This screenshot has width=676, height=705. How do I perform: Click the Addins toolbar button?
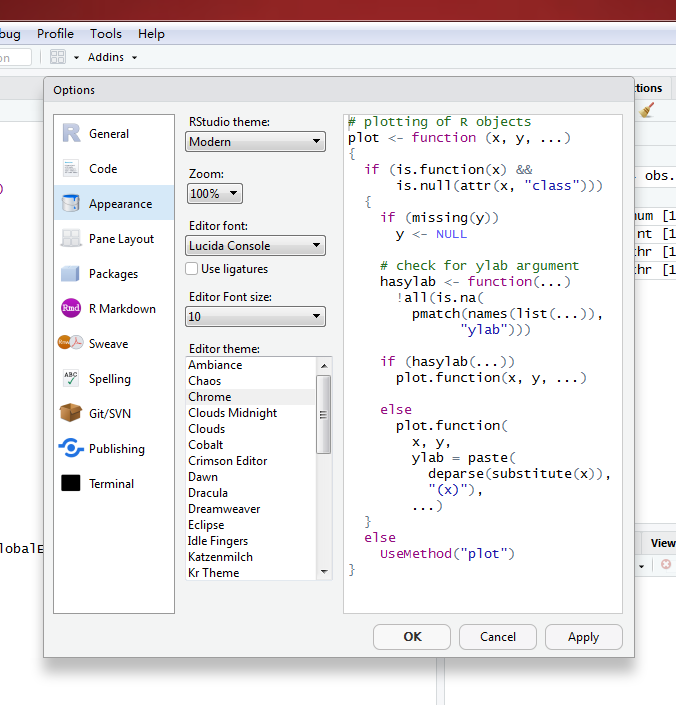[x=106, y=57]
